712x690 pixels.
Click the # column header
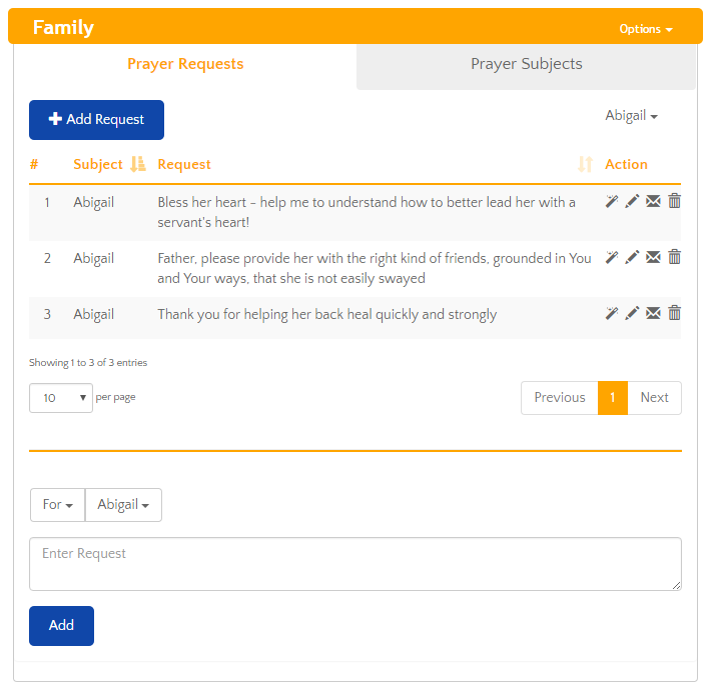pos(34,164)
